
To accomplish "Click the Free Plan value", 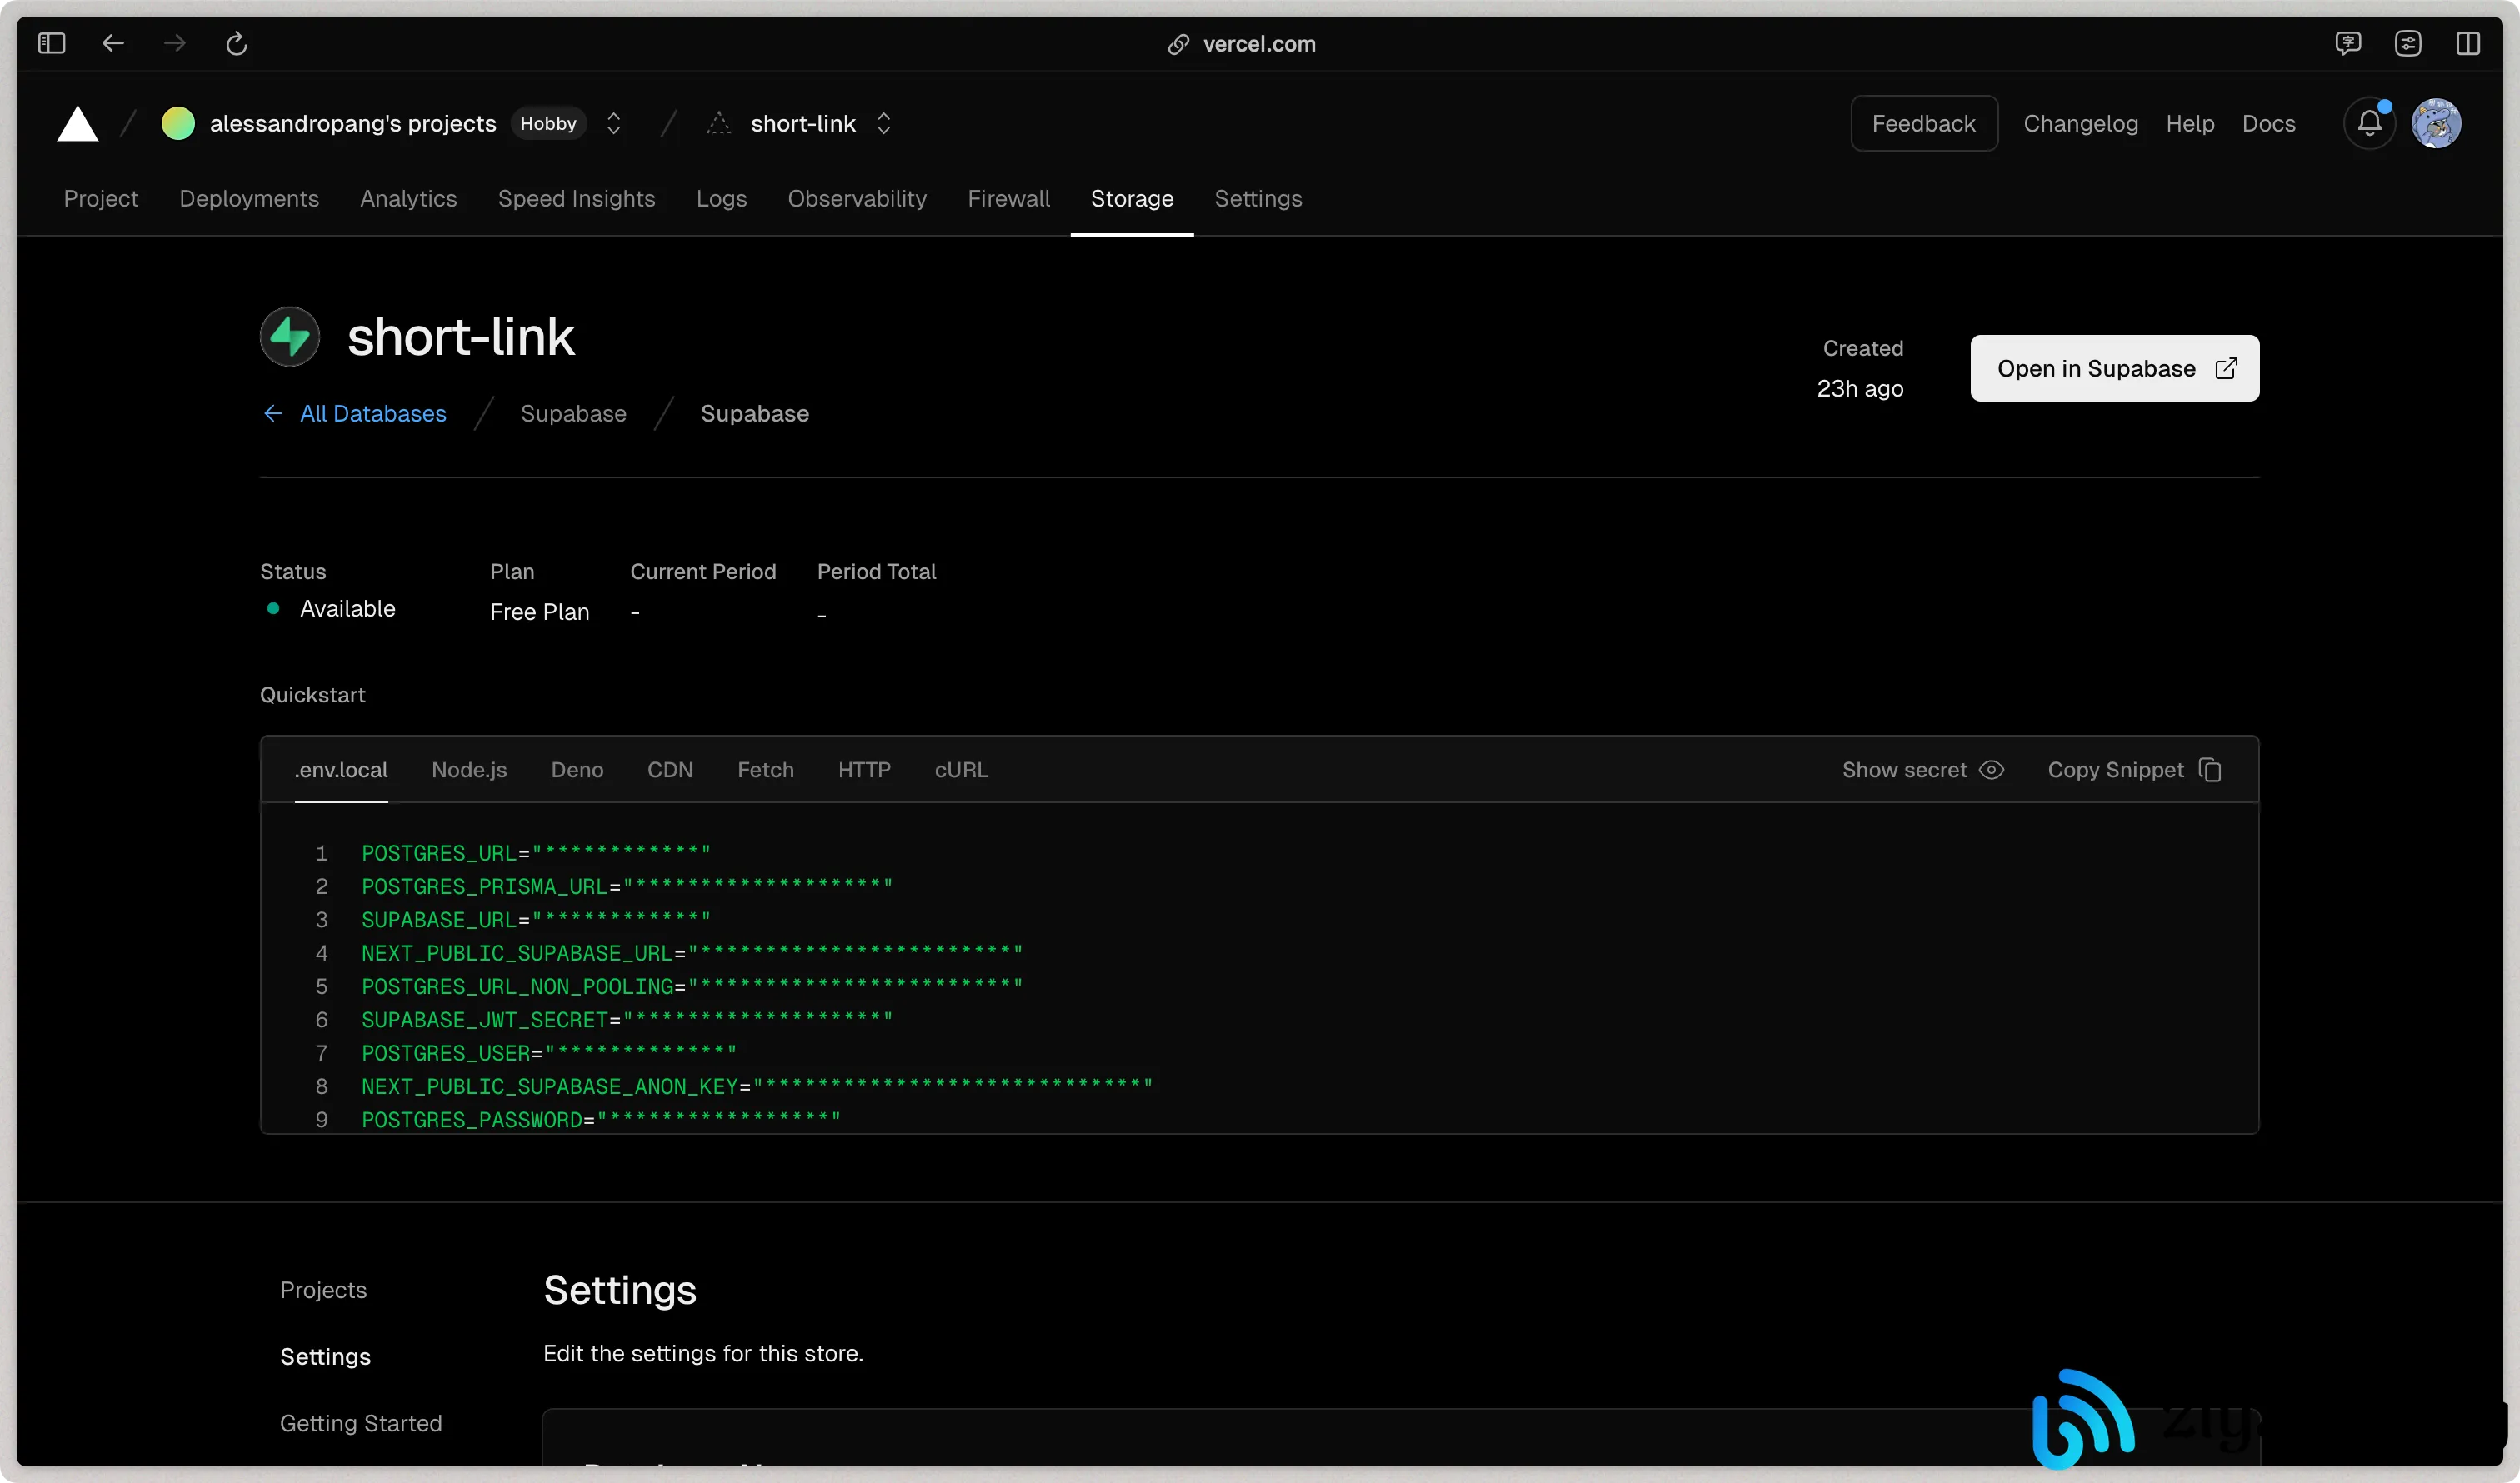I will [x=539, y=612].
